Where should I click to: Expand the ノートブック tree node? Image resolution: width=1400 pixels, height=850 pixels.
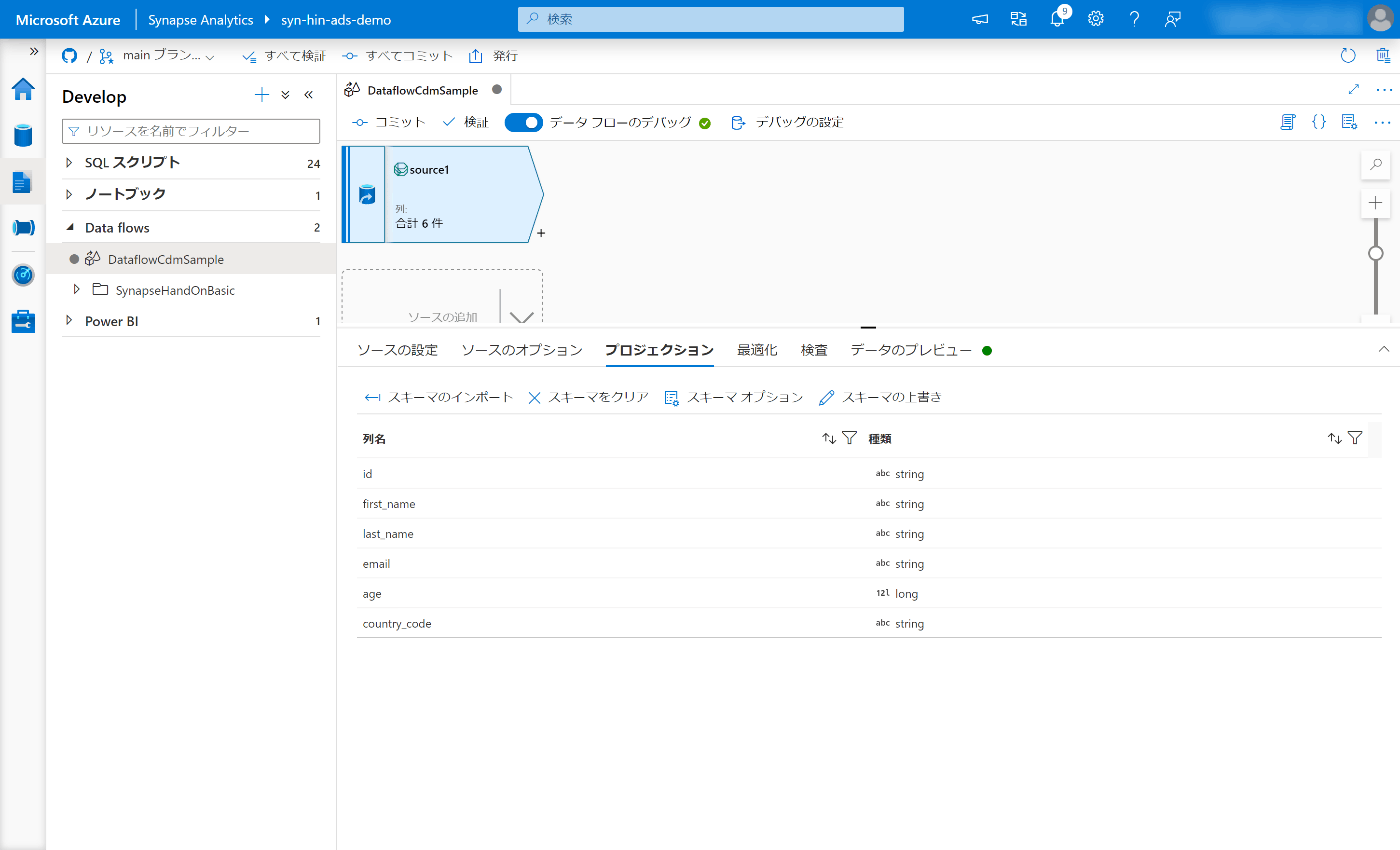69,194
